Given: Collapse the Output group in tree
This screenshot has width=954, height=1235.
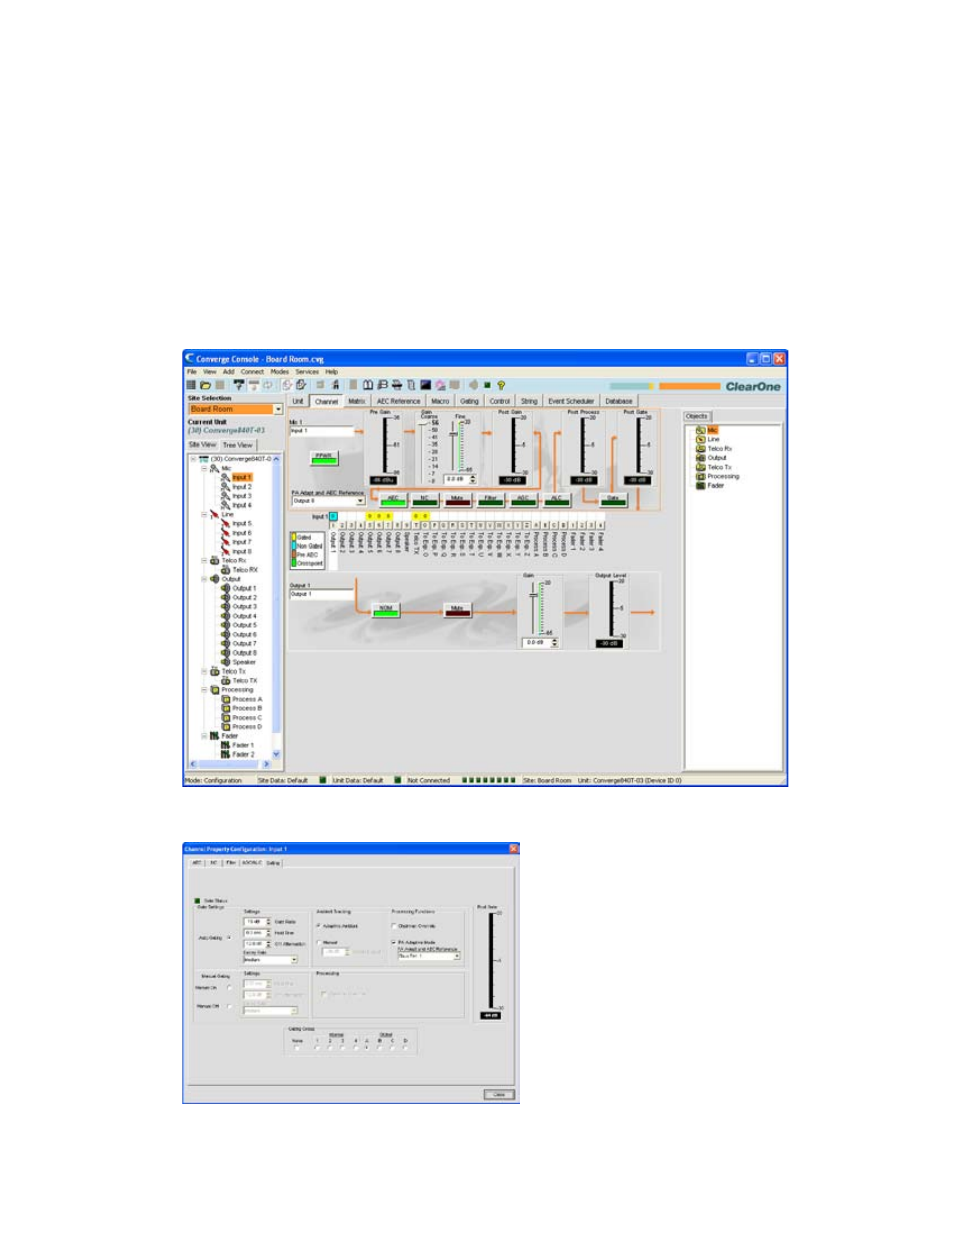Looking at the screenshot, I should pos(204,579).
